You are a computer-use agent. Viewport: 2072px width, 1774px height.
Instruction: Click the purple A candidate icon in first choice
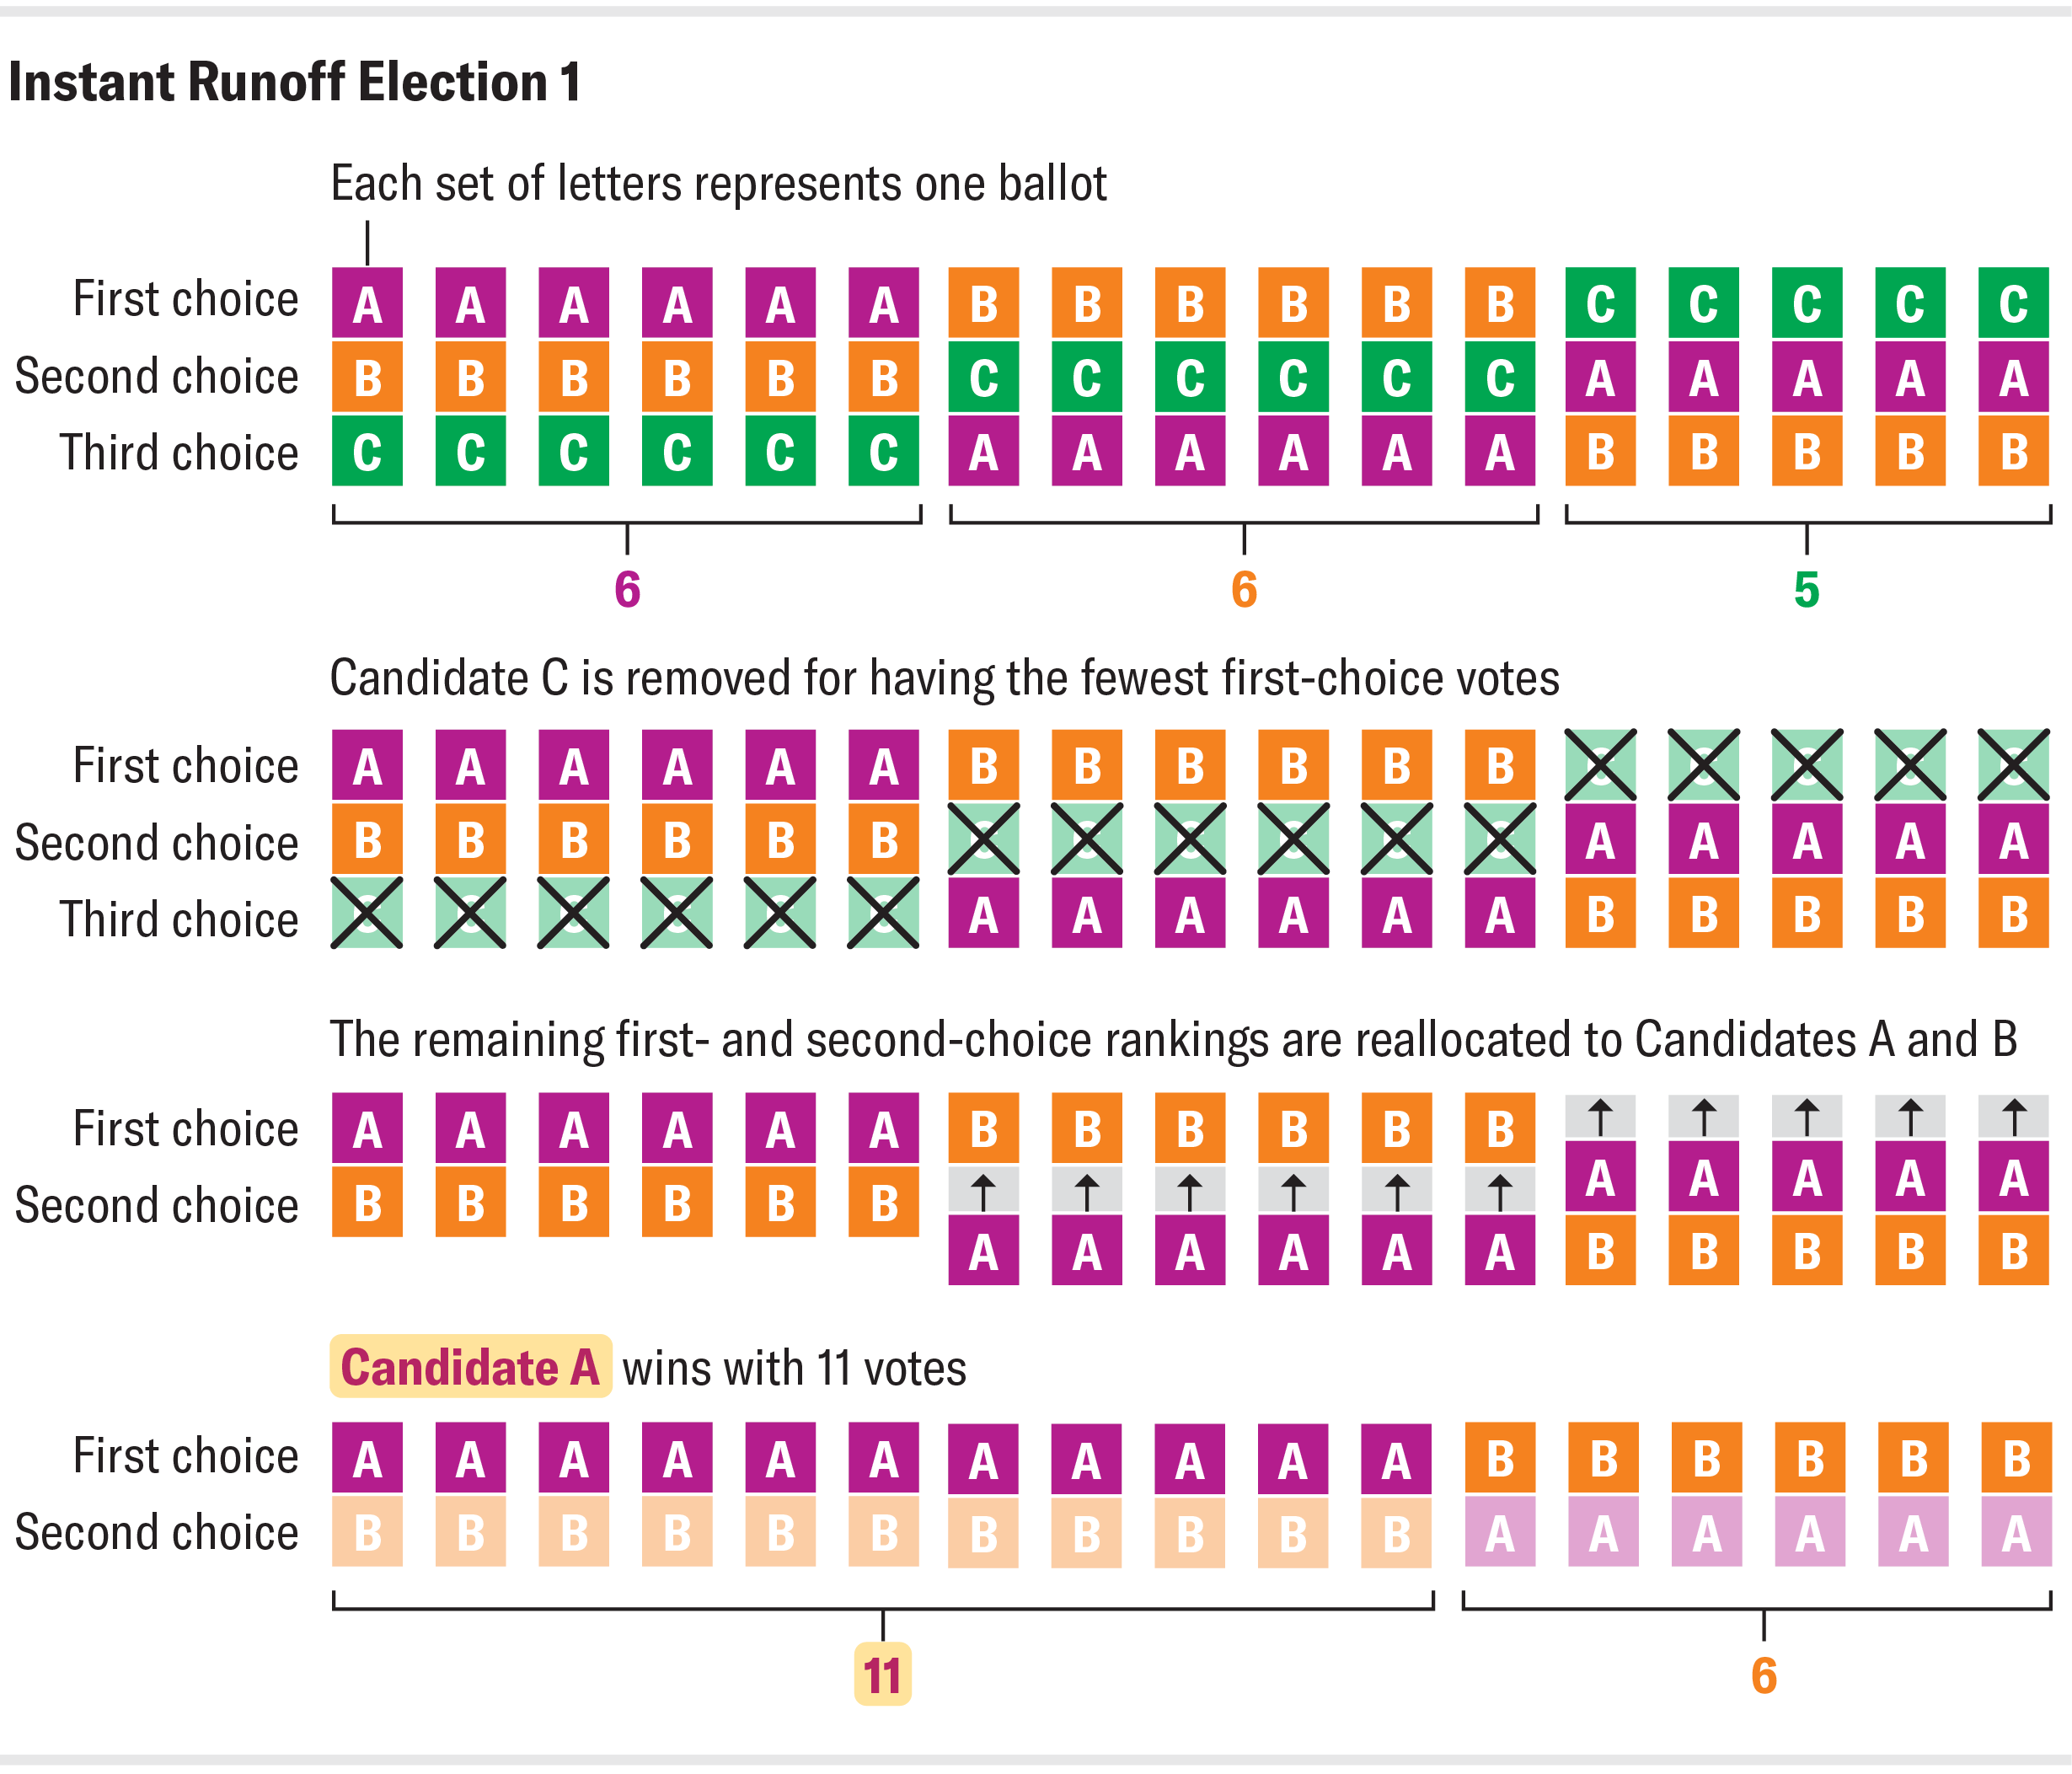coord(340,285)
